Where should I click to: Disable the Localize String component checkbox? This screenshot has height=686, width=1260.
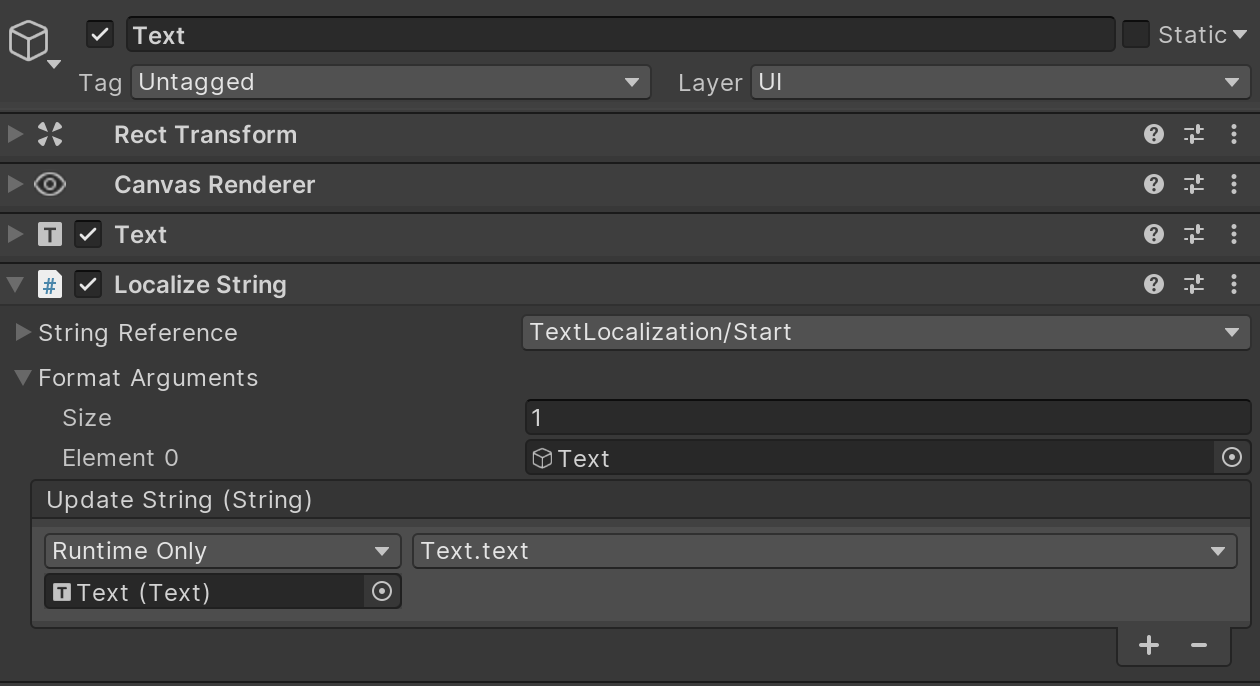[x=88, y=284]
